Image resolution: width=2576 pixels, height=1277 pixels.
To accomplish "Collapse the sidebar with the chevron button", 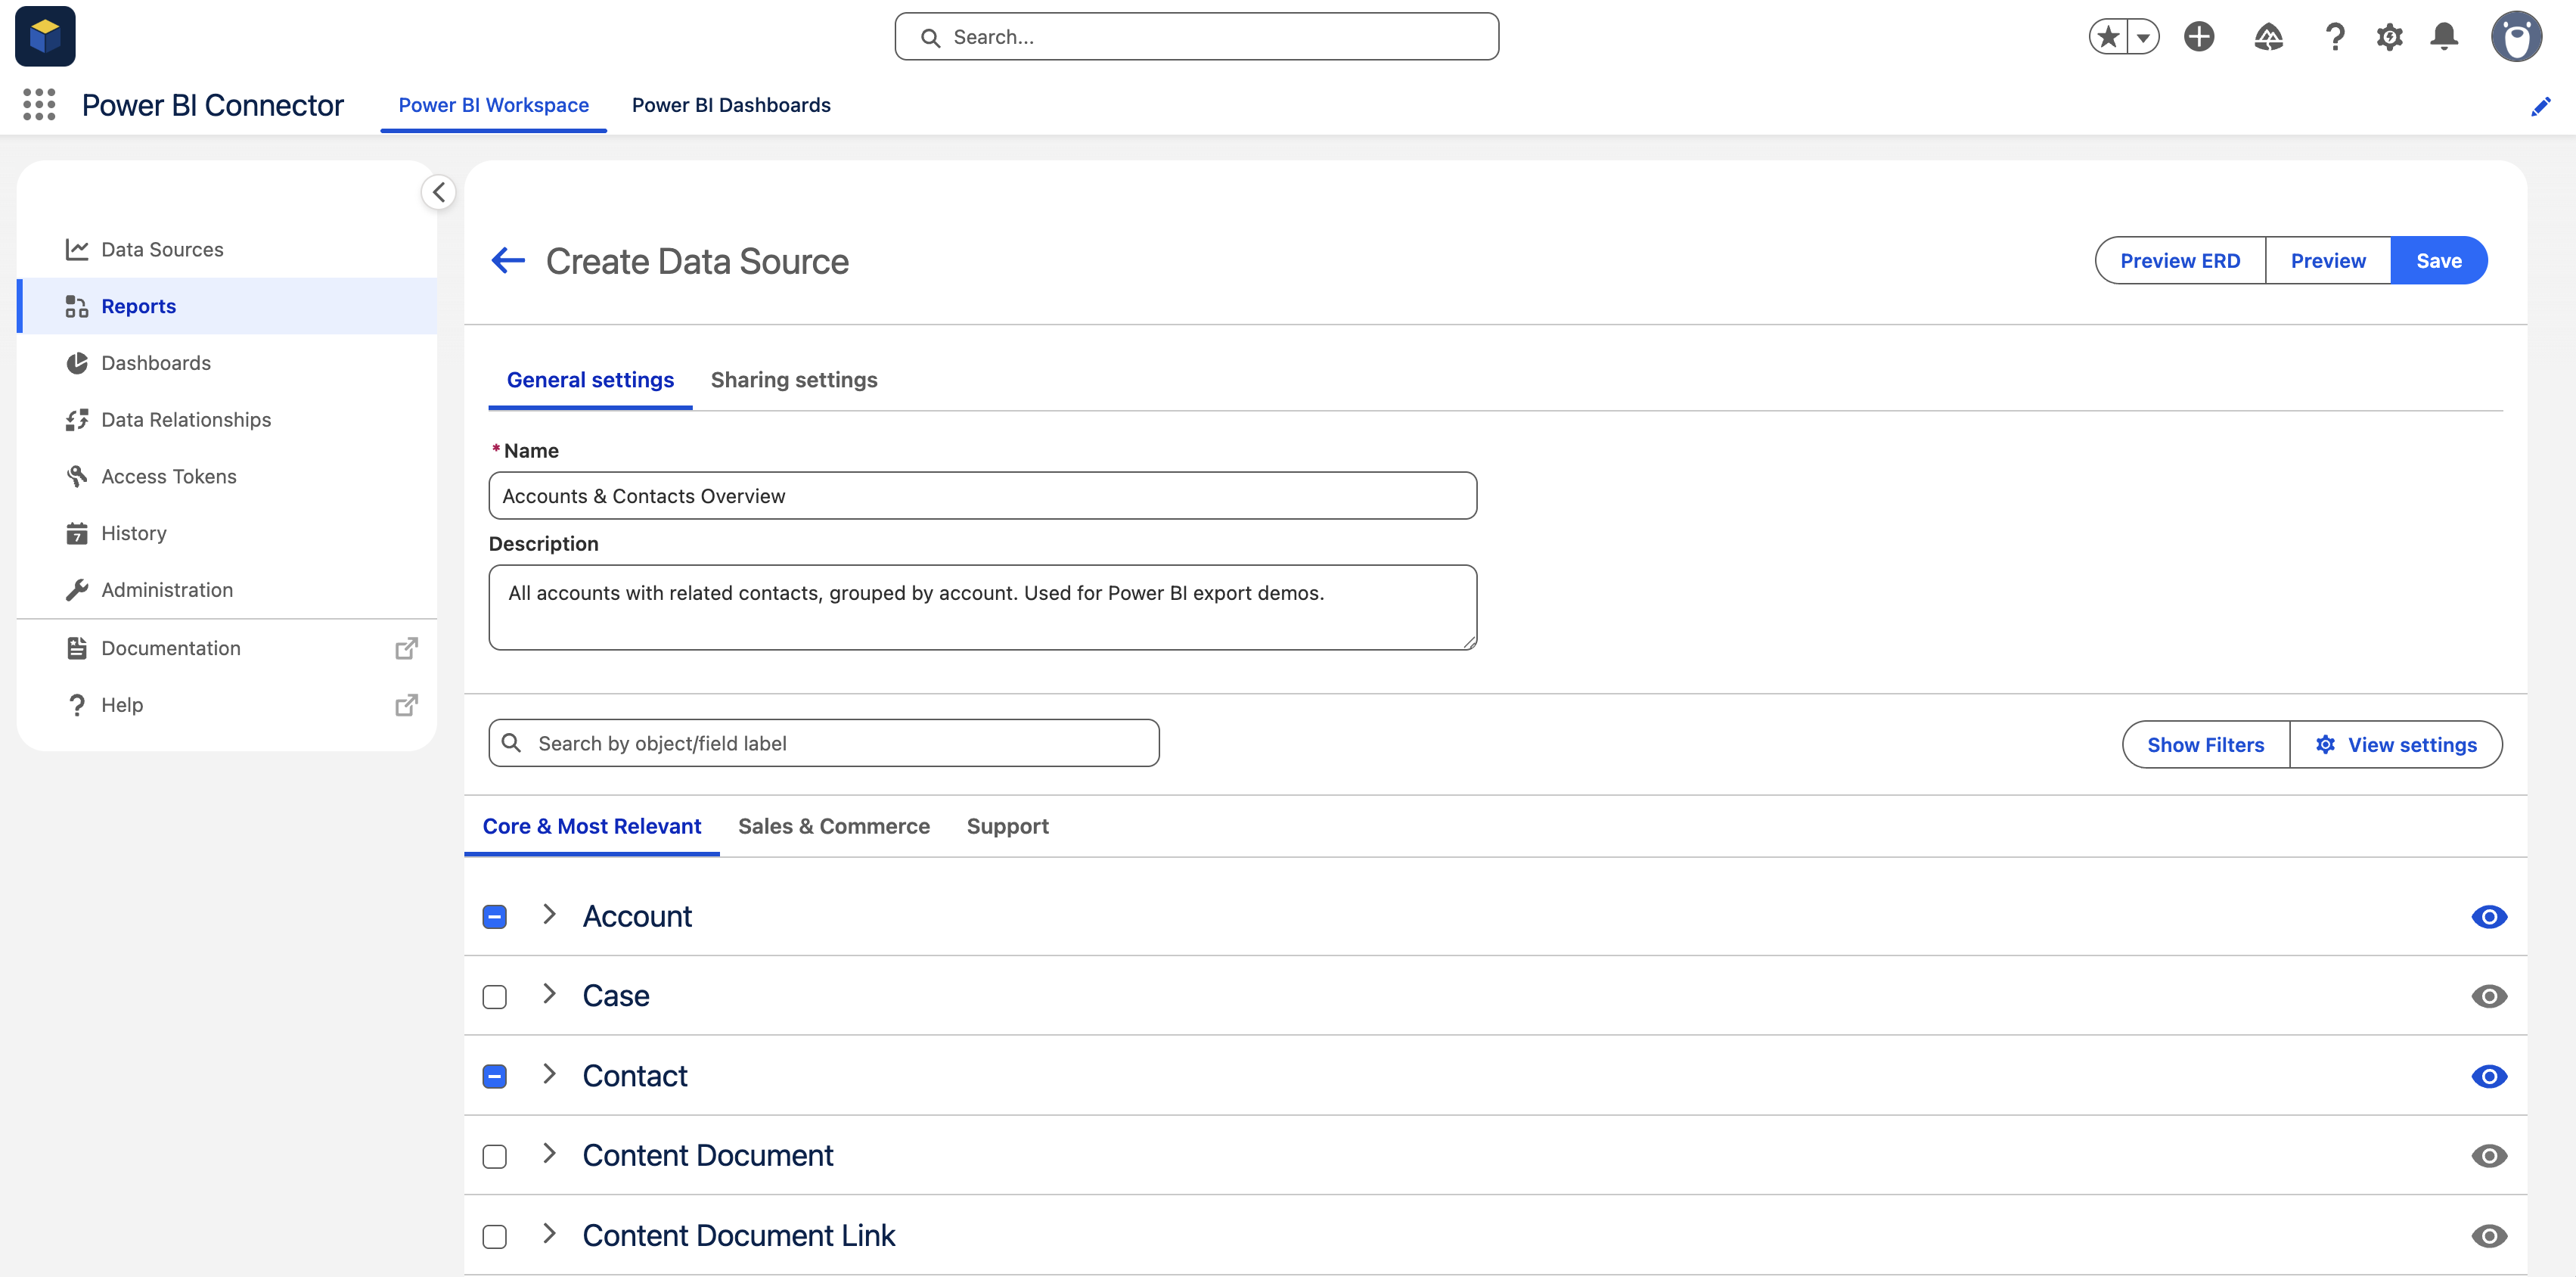I will click(x=438, y=192).
